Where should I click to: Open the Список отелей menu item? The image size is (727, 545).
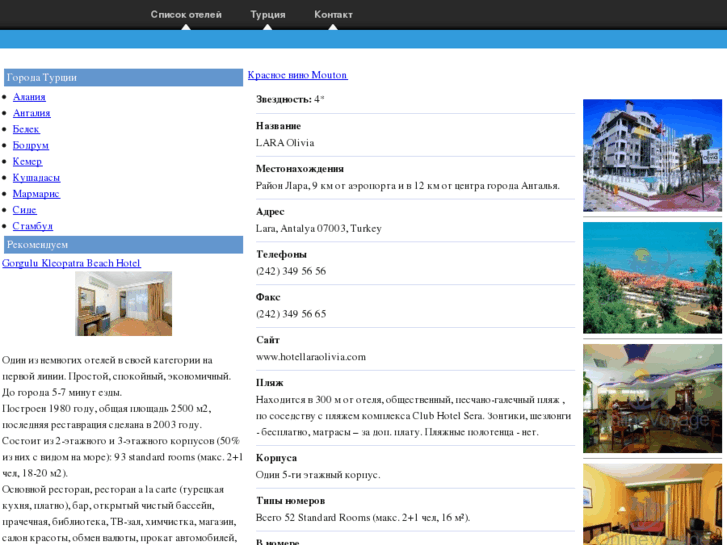(186, 15)
